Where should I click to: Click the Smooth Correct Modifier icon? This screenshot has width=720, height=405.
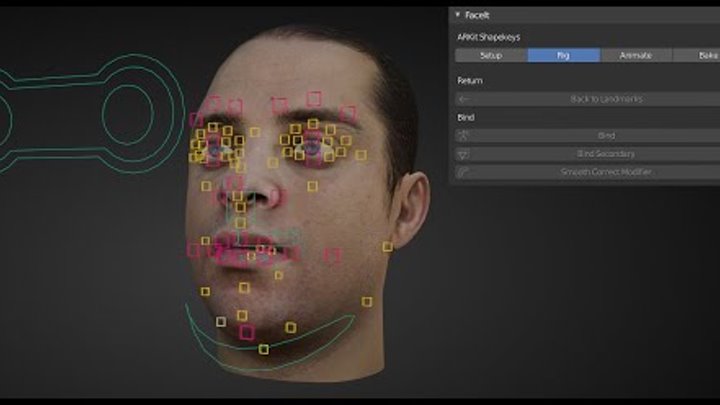pyautogui.click(x=463, y=172)
